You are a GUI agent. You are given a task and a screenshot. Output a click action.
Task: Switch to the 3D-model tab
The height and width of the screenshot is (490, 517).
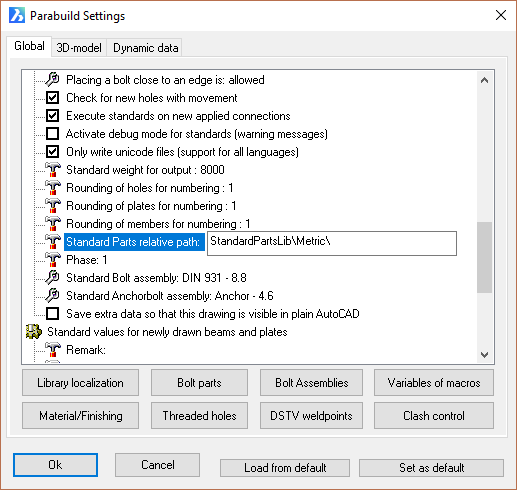(x=79, y=48)
